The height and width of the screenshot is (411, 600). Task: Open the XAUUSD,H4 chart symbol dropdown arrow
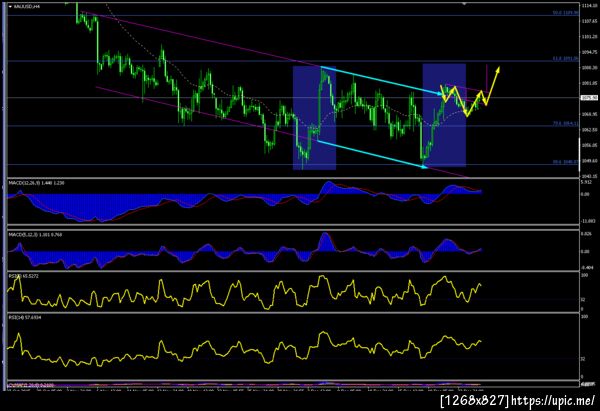point(10,7)
